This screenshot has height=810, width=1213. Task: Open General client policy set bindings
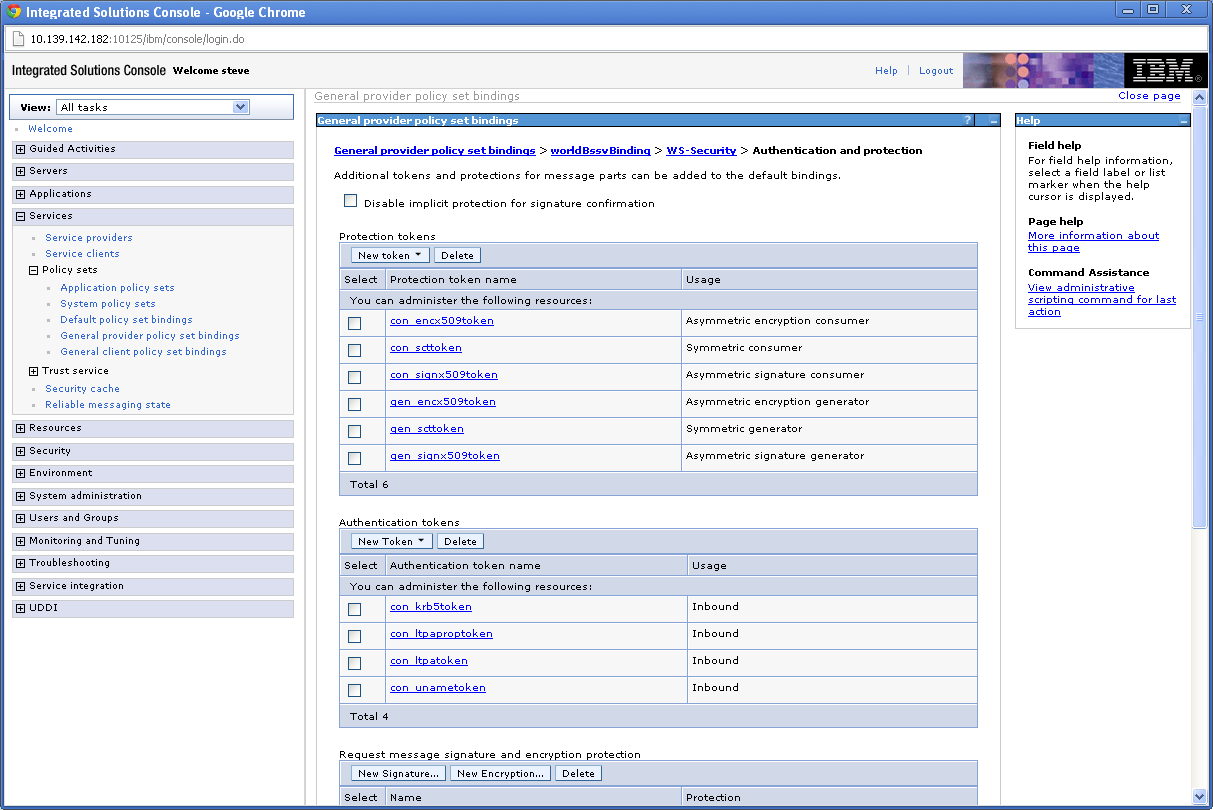coord(143,352)
